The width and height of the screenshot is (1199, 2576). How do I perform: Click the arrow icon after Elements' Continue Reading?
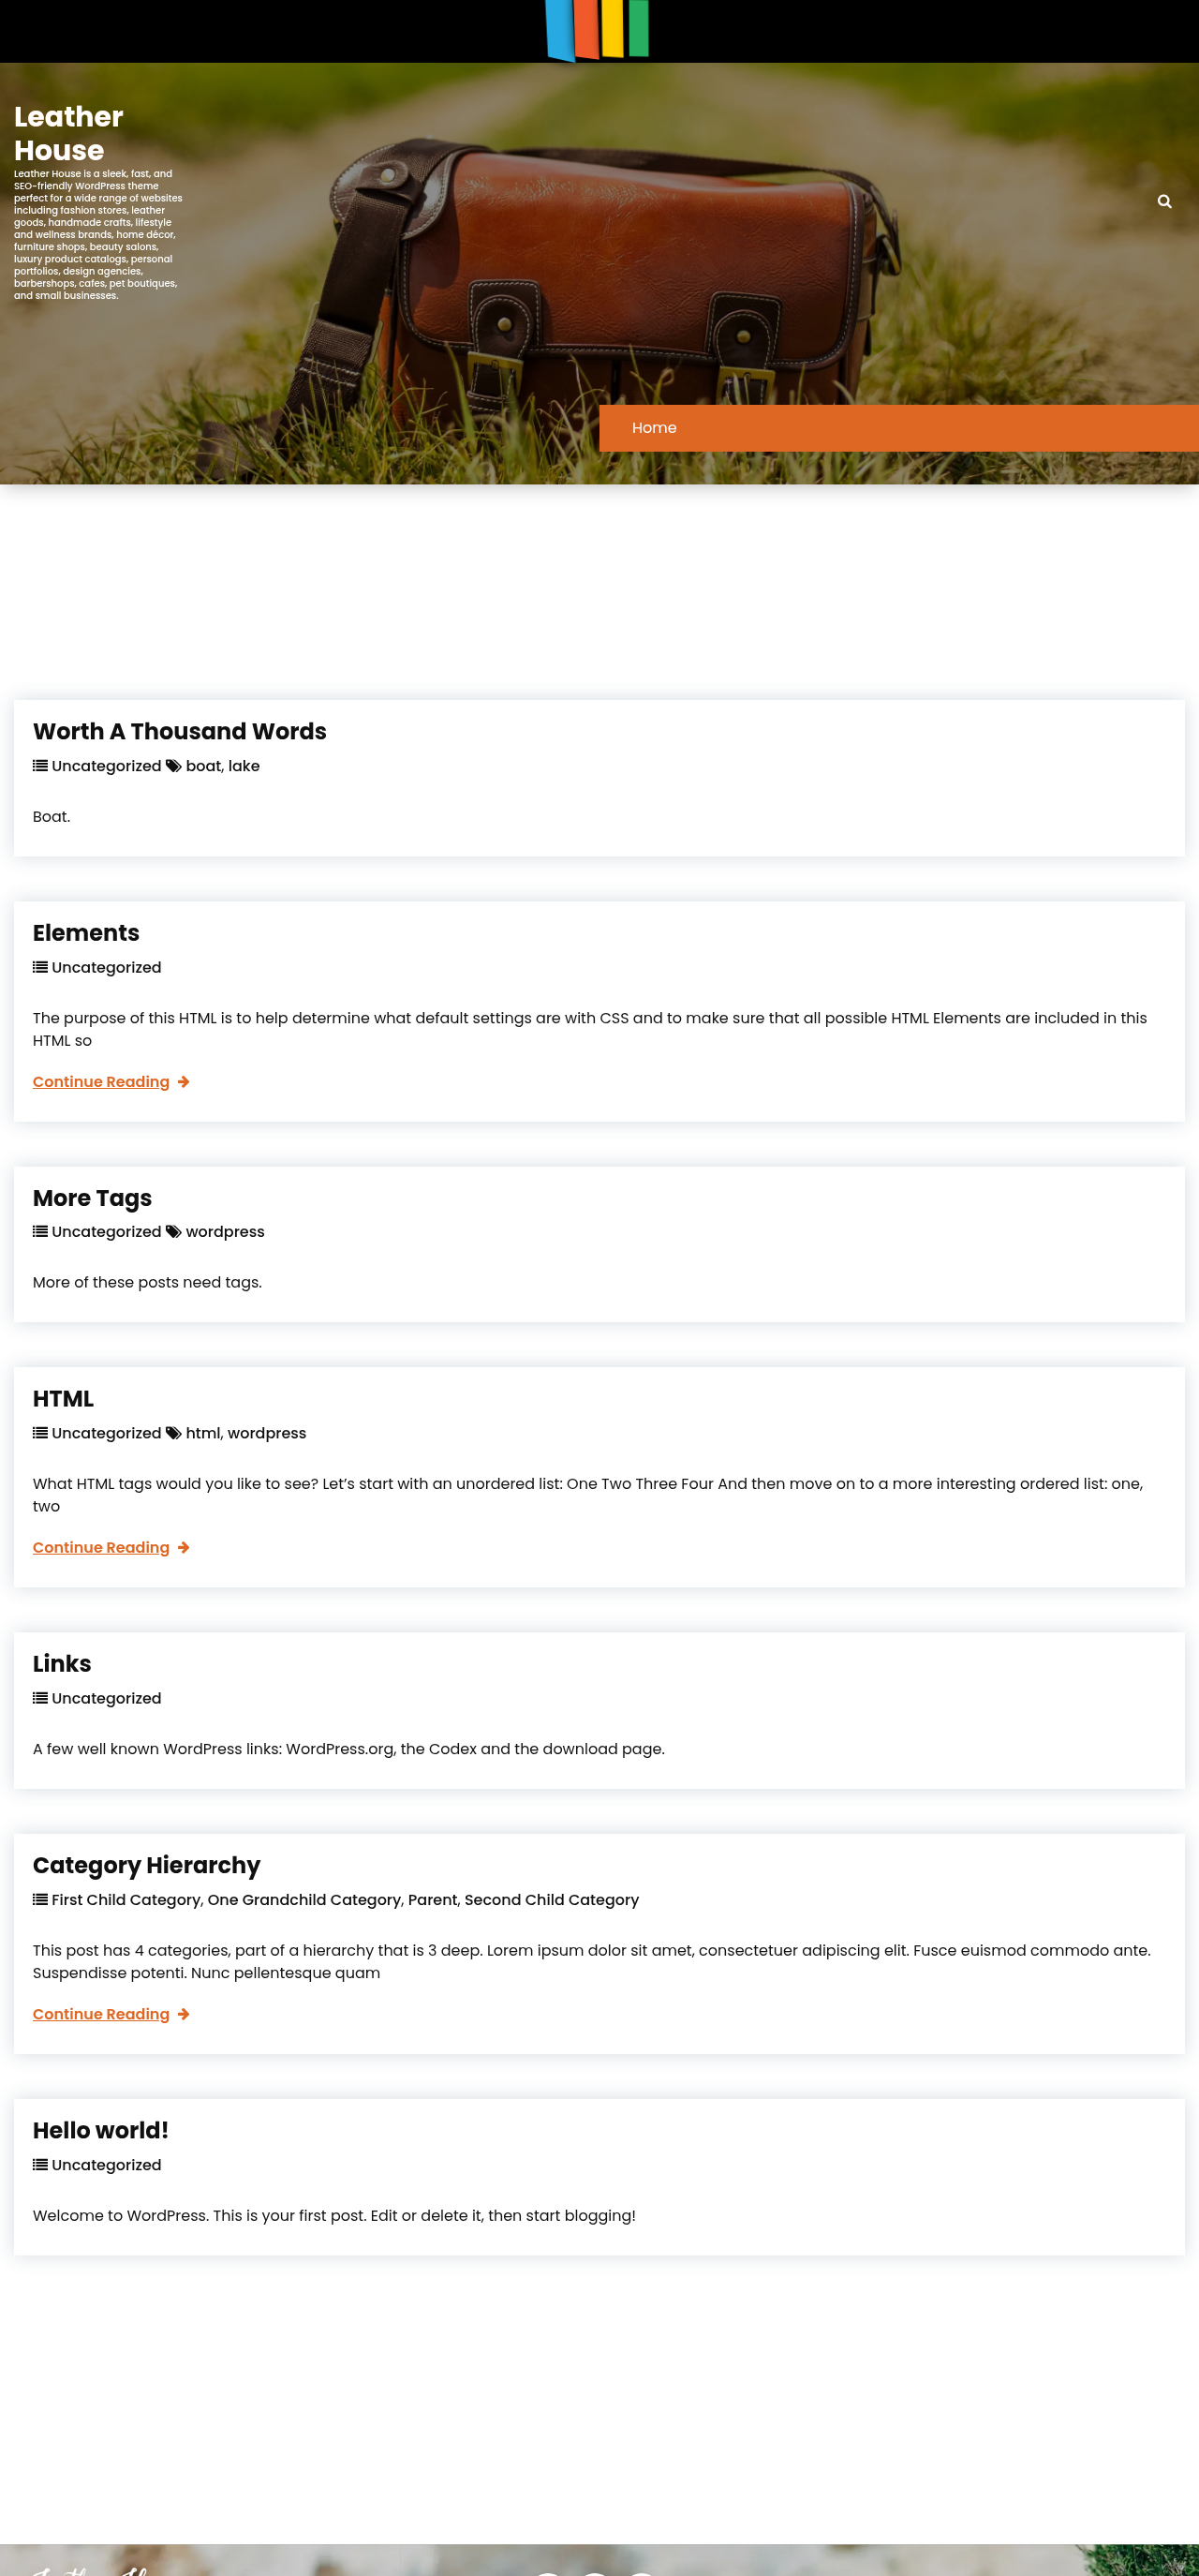(x=183, y=1082)
